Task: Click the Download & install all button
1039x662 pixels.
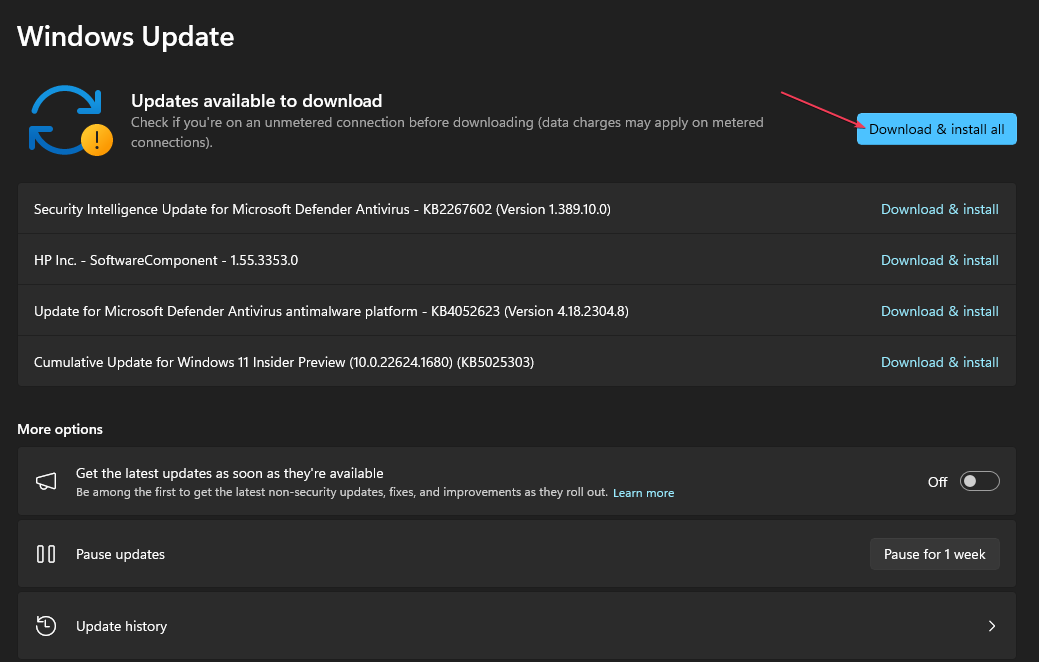Action: pyautogui.click(x=936, y=129)
